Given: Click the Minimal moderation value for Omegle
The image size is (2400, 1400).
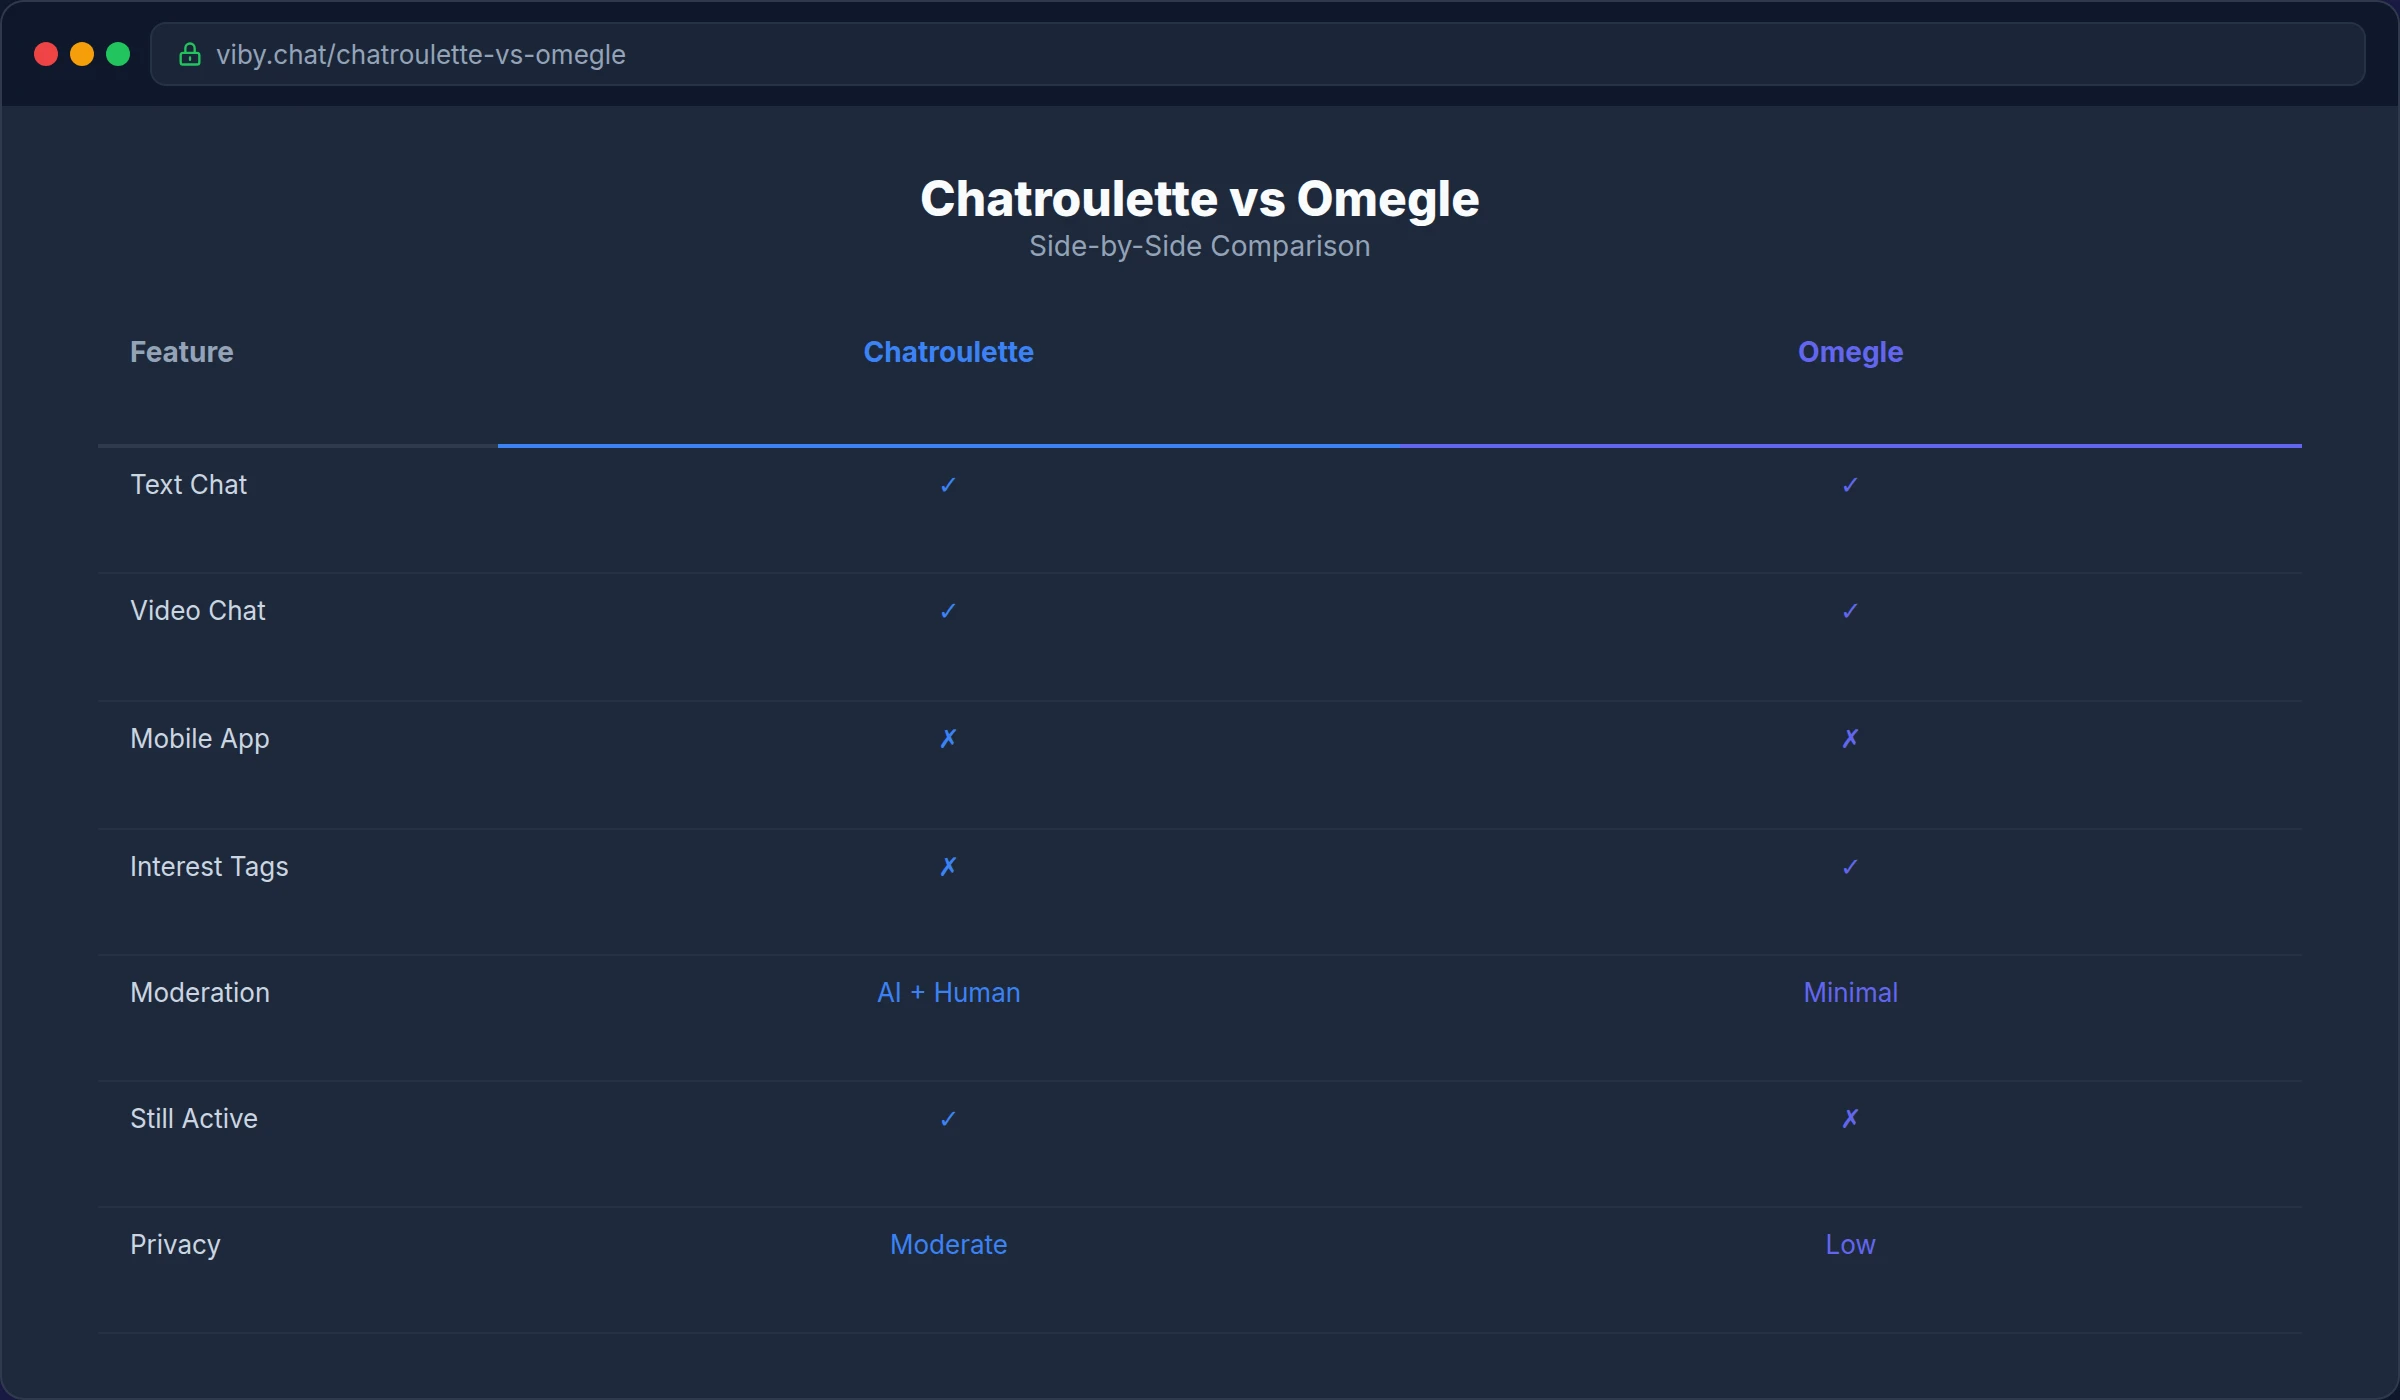Looking at the screenshot, I should click(x=1849, y=992).
